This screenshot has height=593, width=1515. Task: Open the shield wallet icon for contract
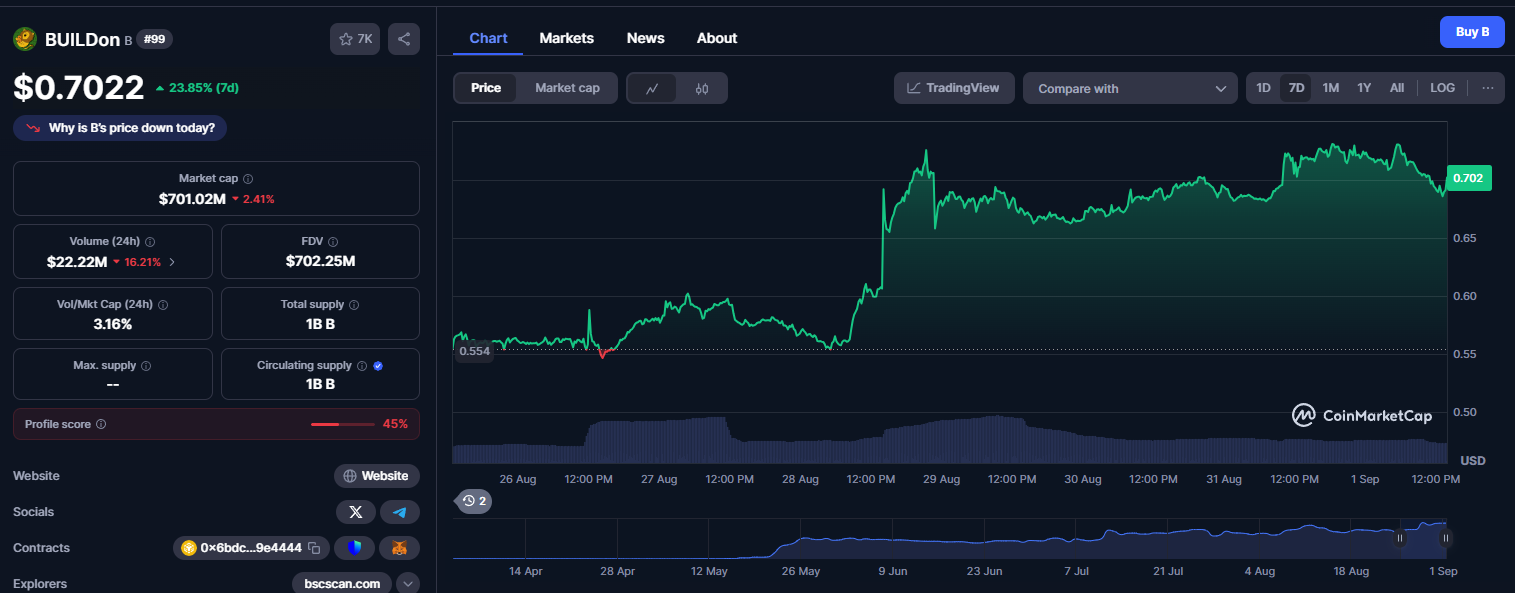pyautogui.click(x=355, y=548)
